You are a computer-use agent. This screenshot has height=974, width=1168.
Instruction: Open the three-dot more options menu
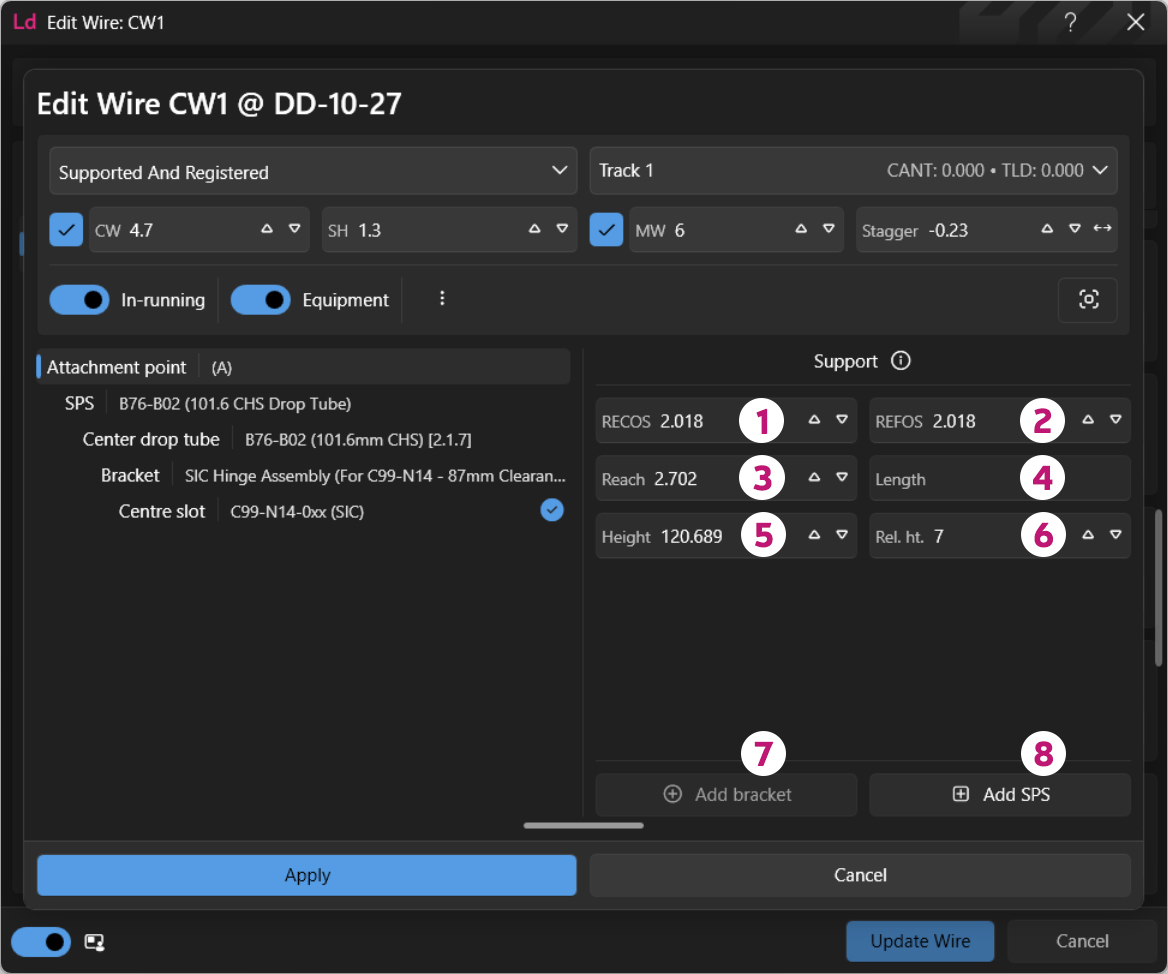(442, 299)
